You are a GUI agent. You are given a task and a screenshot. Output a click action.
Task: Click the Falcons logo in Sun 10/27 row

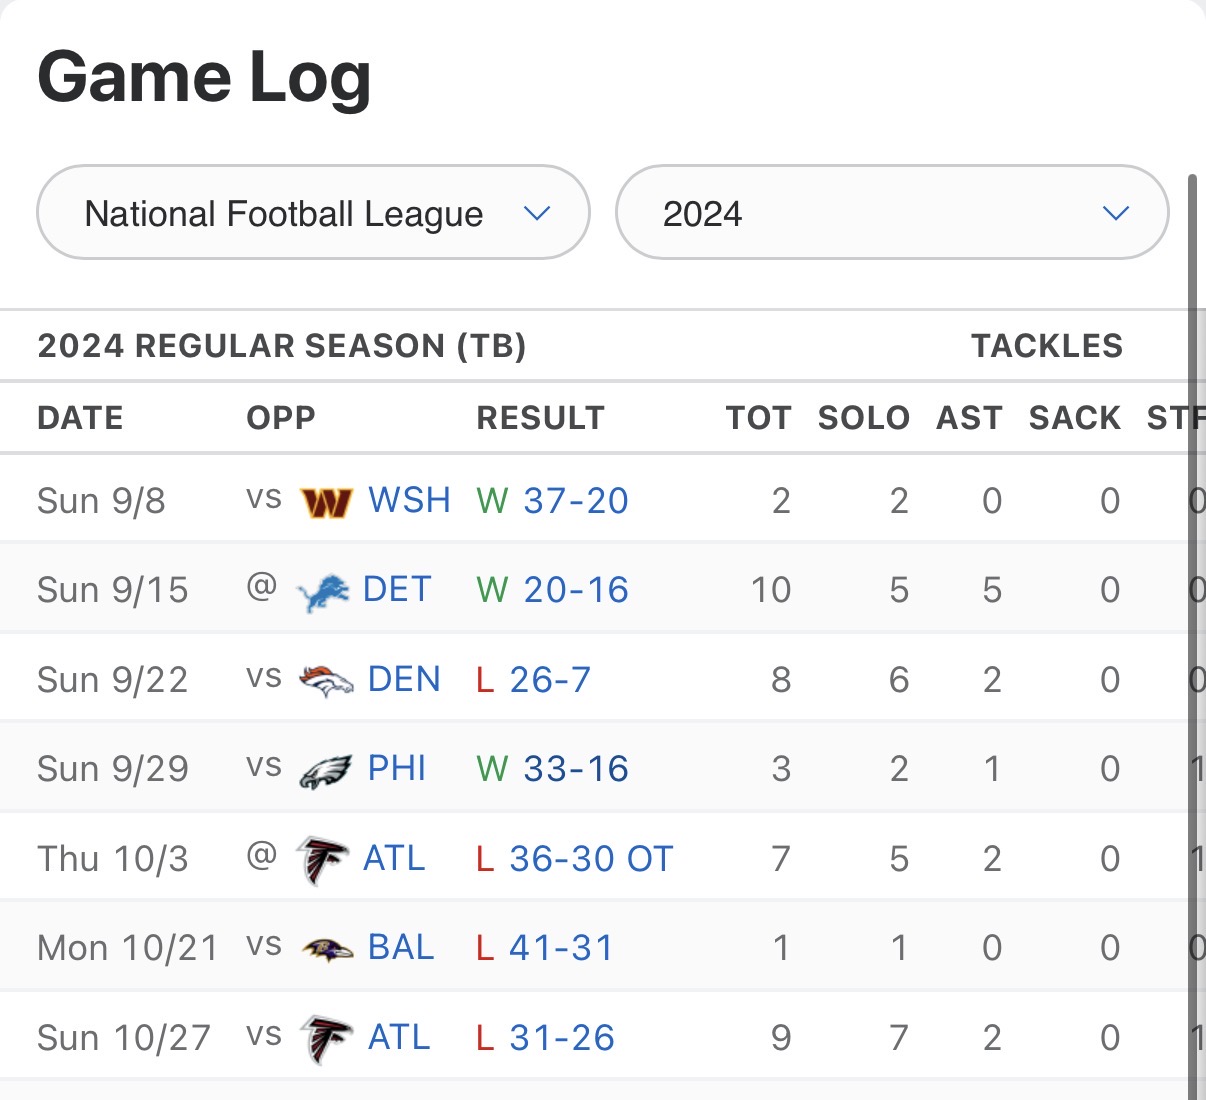pos(326,1039)
